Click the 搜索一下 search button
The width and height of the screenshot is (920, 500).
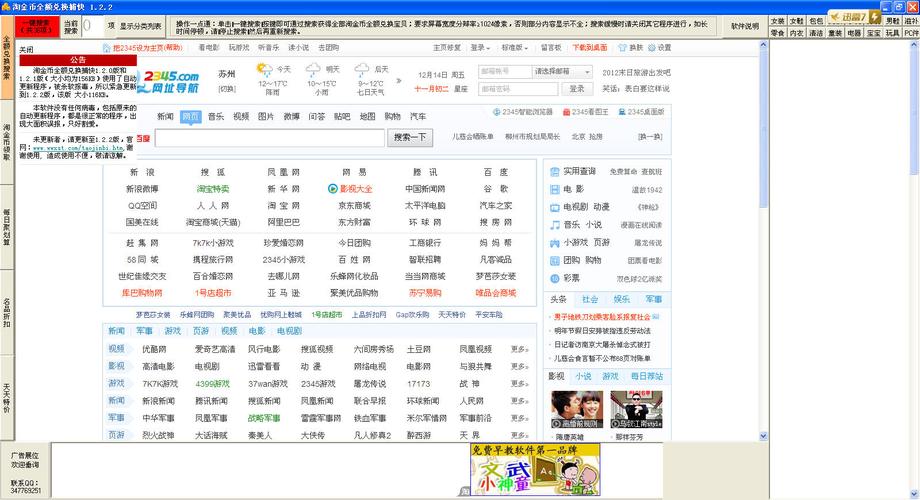tap(410, 137)
